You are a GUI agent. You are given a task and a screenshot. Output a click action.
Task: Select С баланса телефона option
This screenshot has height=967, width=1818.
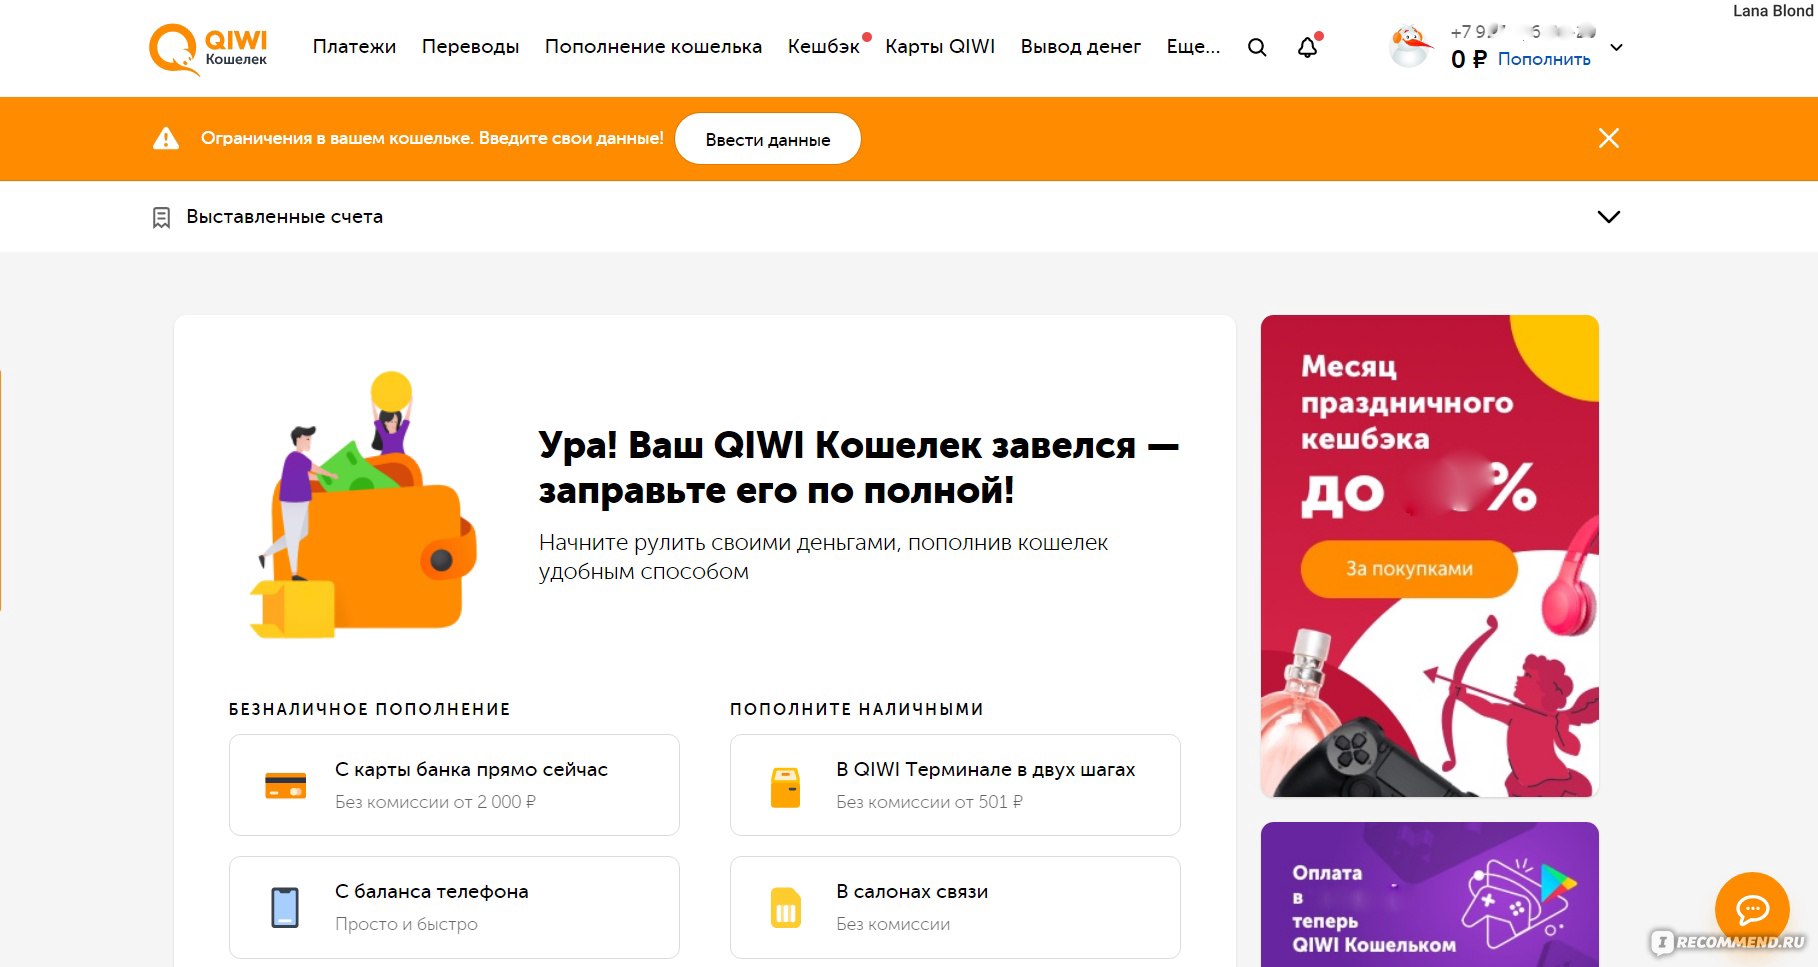tap(454, 907)
